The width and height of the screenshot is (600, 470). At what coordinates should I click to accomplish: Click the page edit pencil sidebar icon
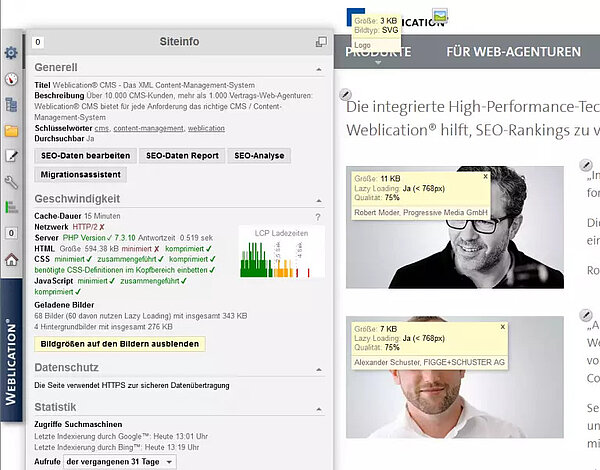point(11,155)
